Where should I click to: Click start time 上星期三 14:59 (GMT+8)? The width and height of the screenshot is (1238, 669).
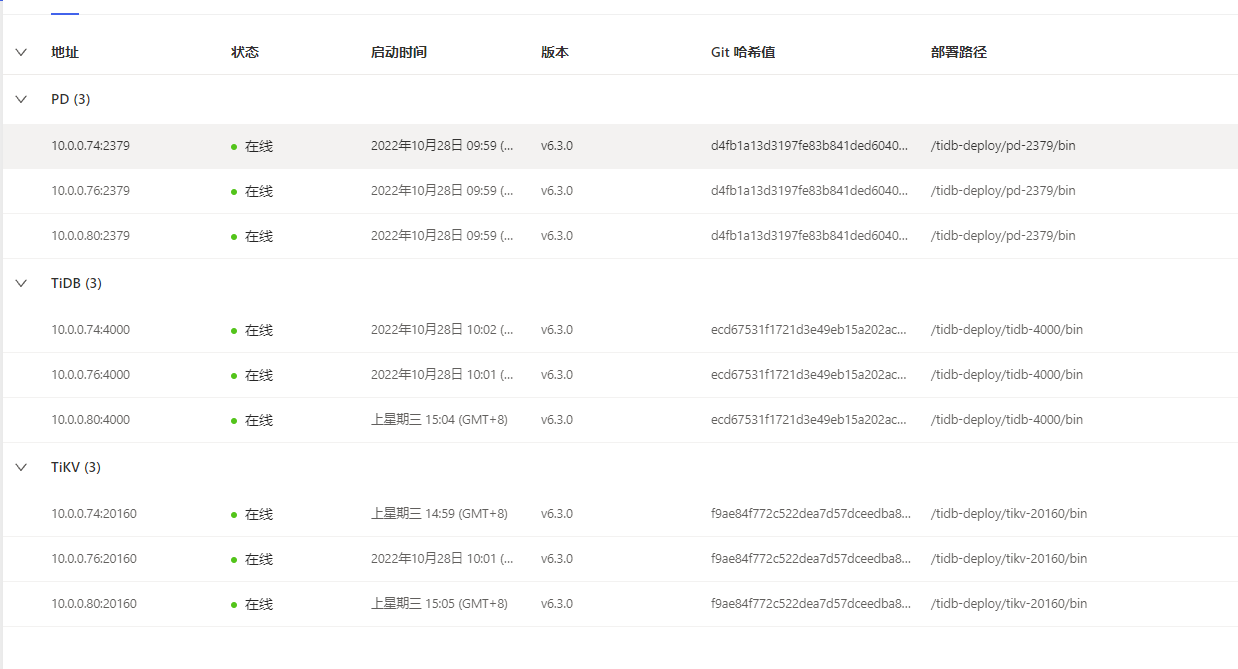point(439,514)
